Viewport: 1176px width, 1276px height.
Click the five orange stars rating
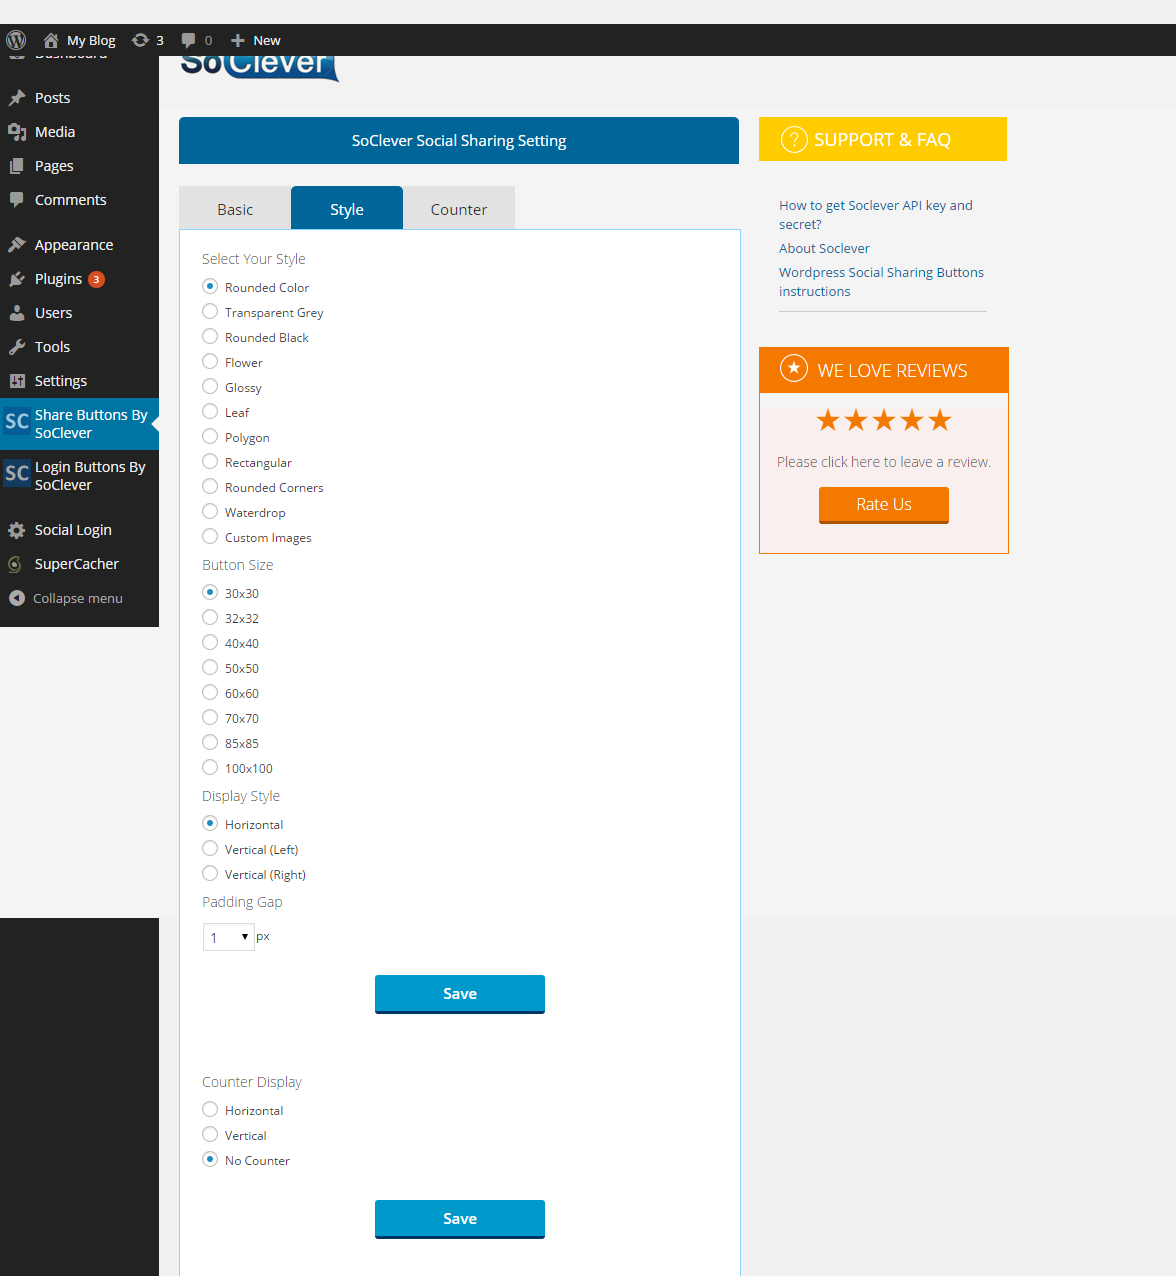click(884, 420)
